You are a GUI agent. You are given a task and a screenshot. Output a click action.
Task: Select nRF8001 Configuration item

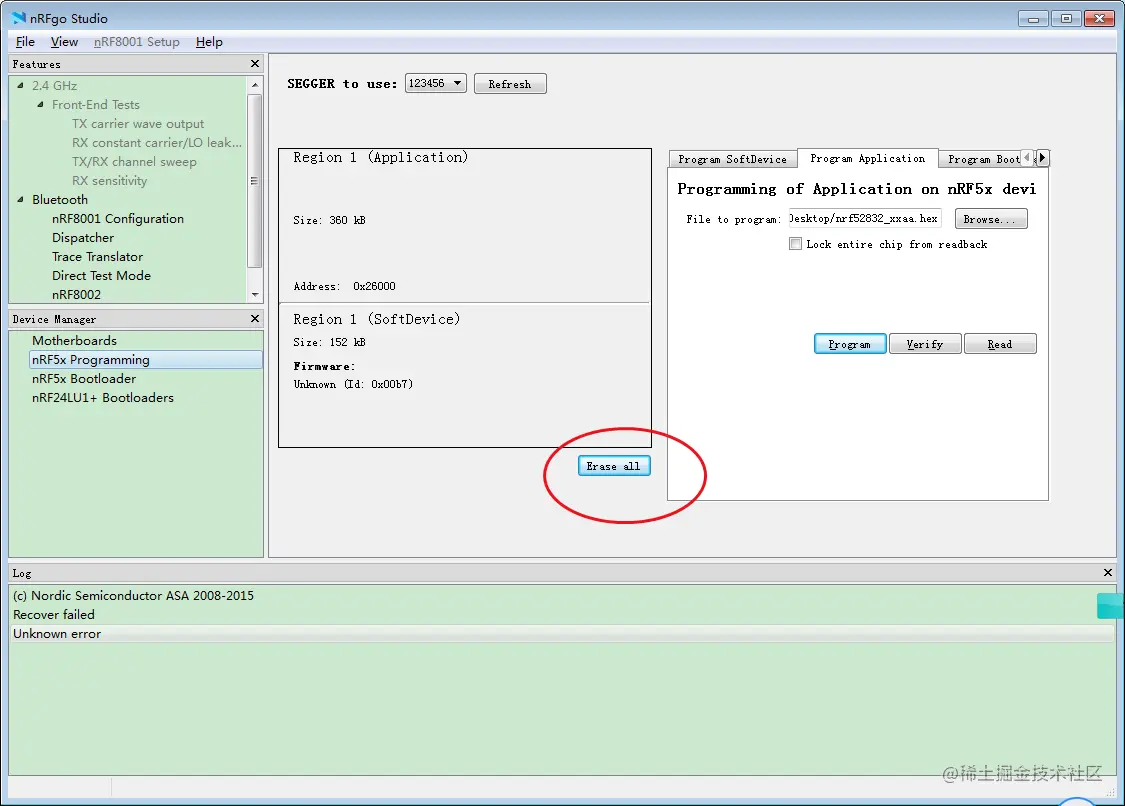tap(118, 218)
